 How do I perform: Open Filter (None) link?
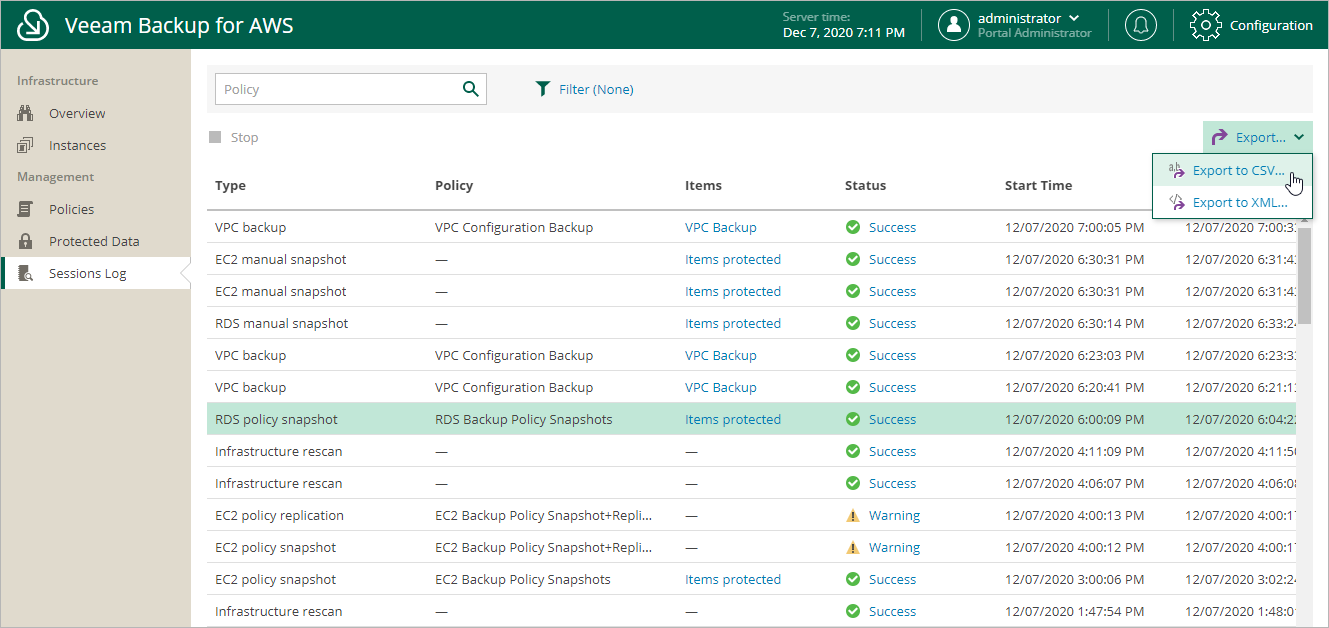coord(596,89)
